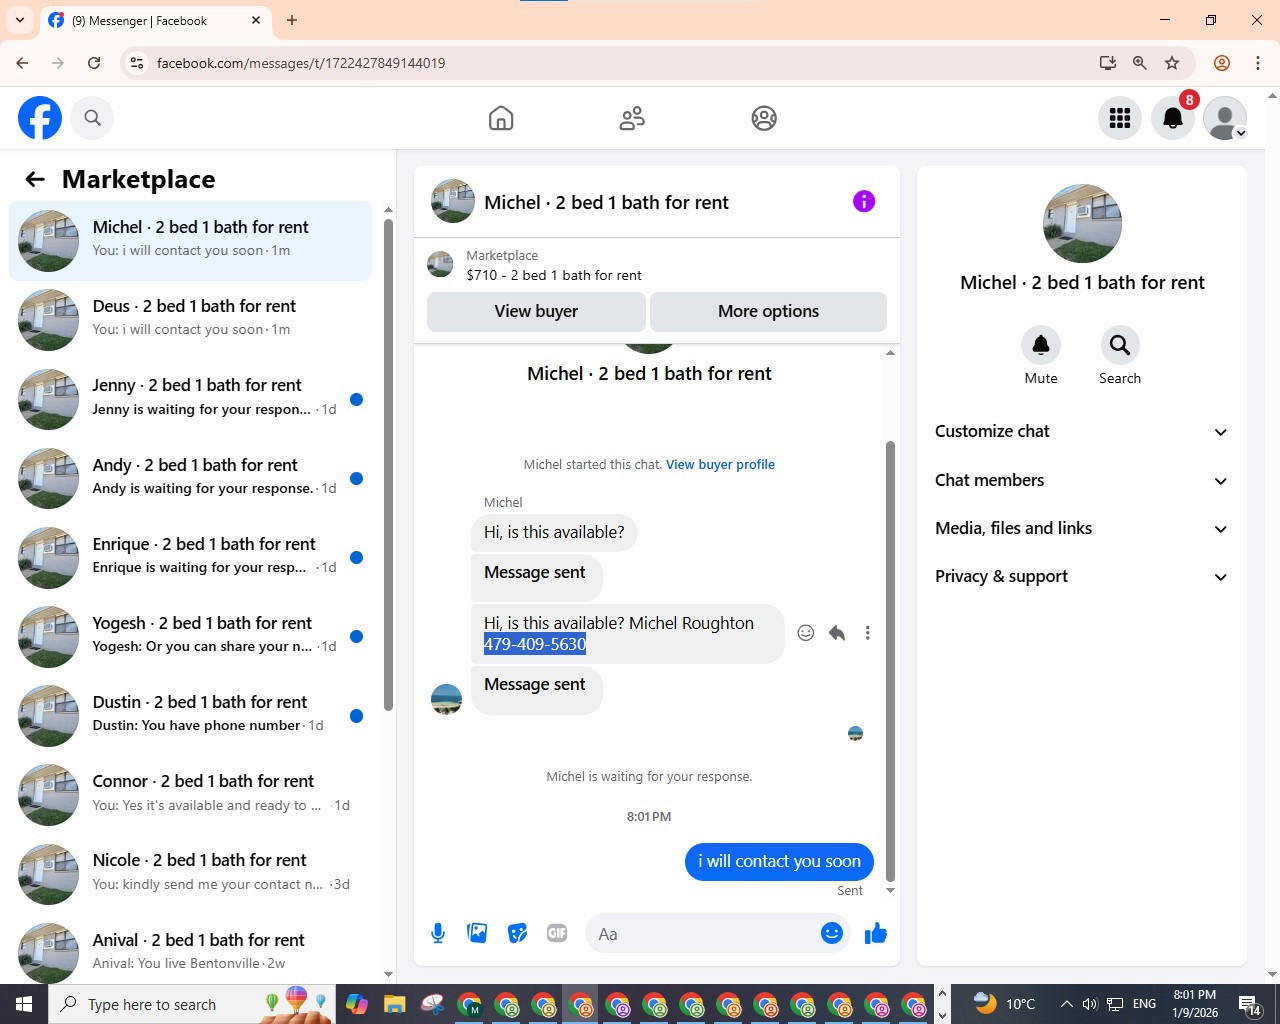
Task: Open Chrome zoom magnifier icon
Action: pyautogui.click(x=1139, y=63)
